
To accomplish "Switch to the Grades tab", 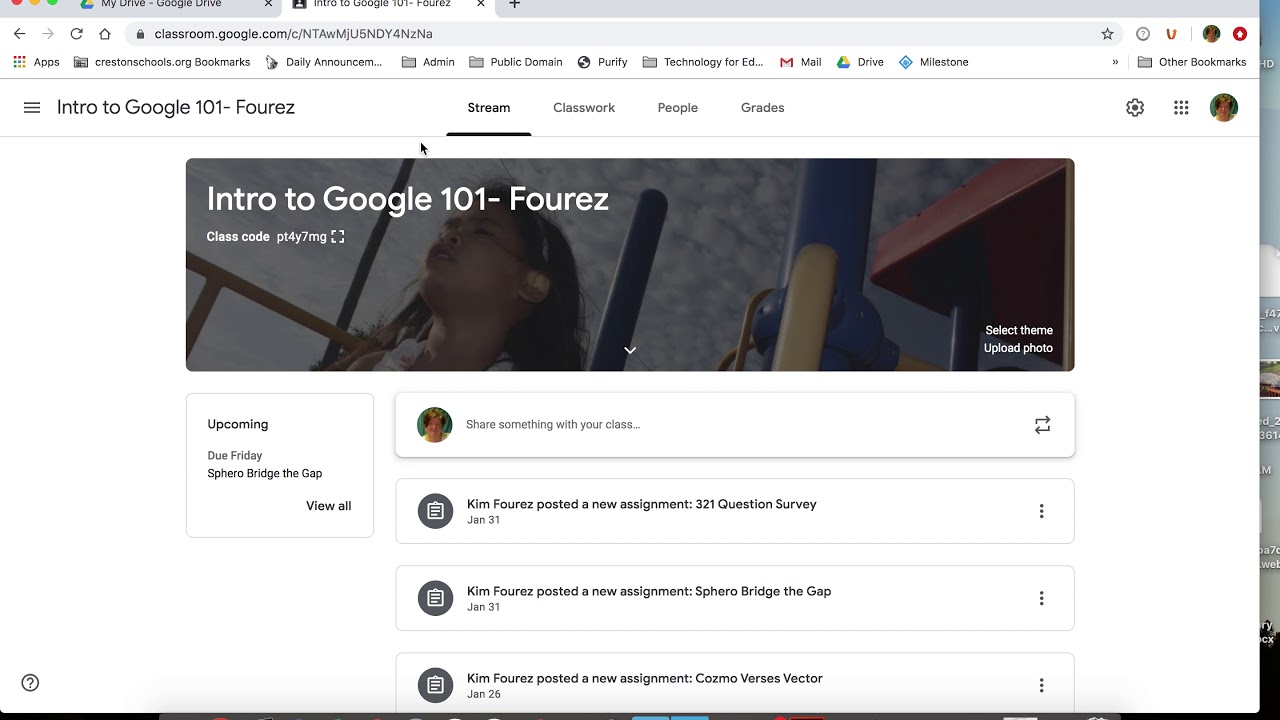I will pos(763,108).
